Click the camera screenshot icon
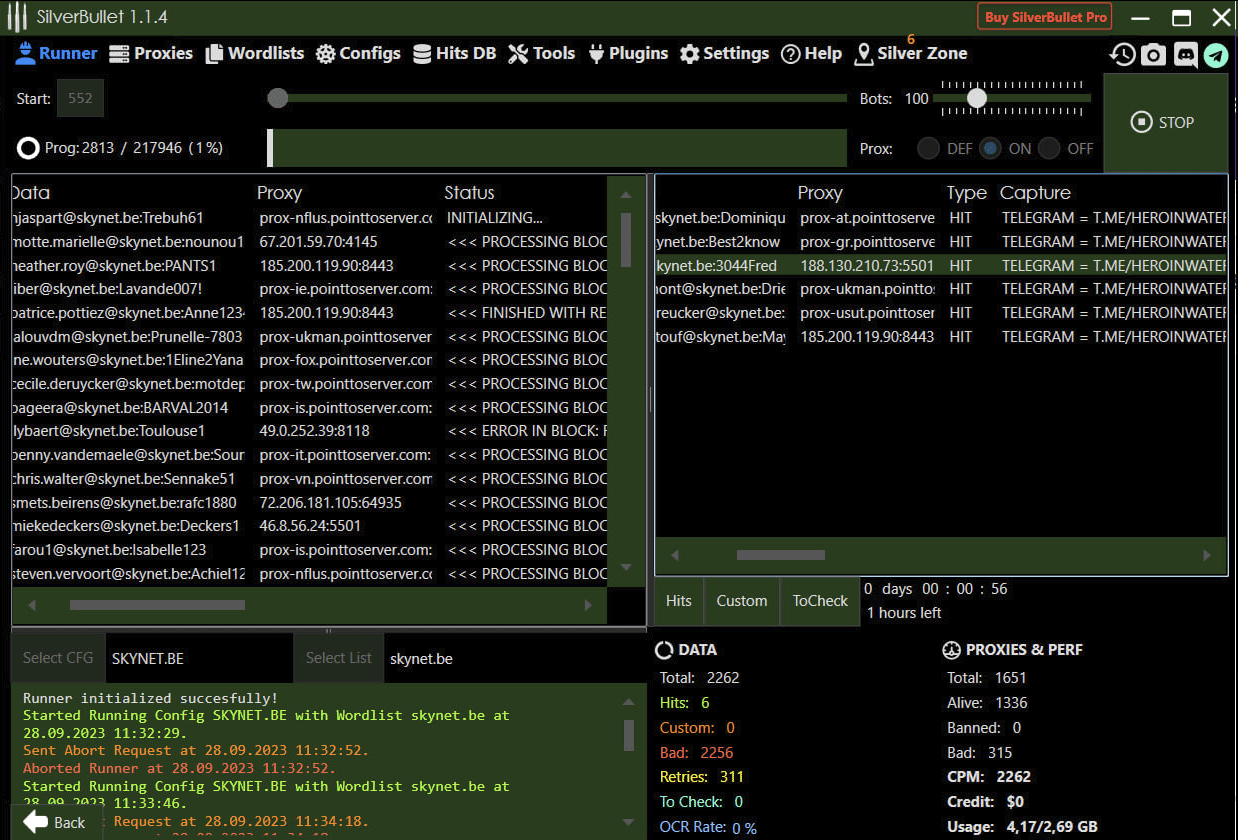This screenshot has width=1238, height=840. pyautogui.click(x=1153, y=55)
